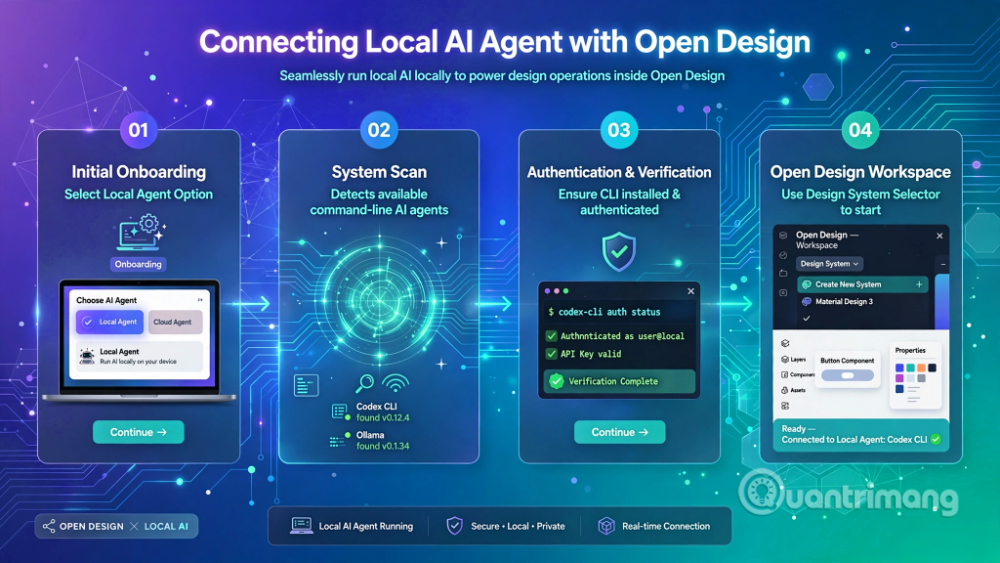Pick the orange swatch in Properties
The image size is (1000, 563).
tap(921, 368)
